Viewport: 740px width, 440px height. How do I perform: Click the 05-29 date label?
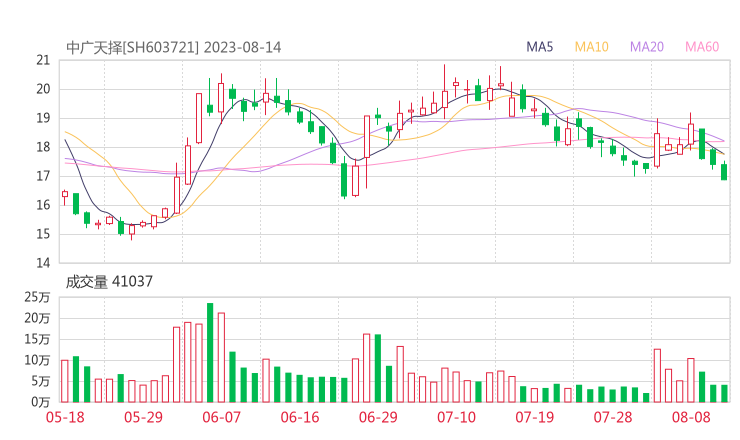(x=143, y=417)
